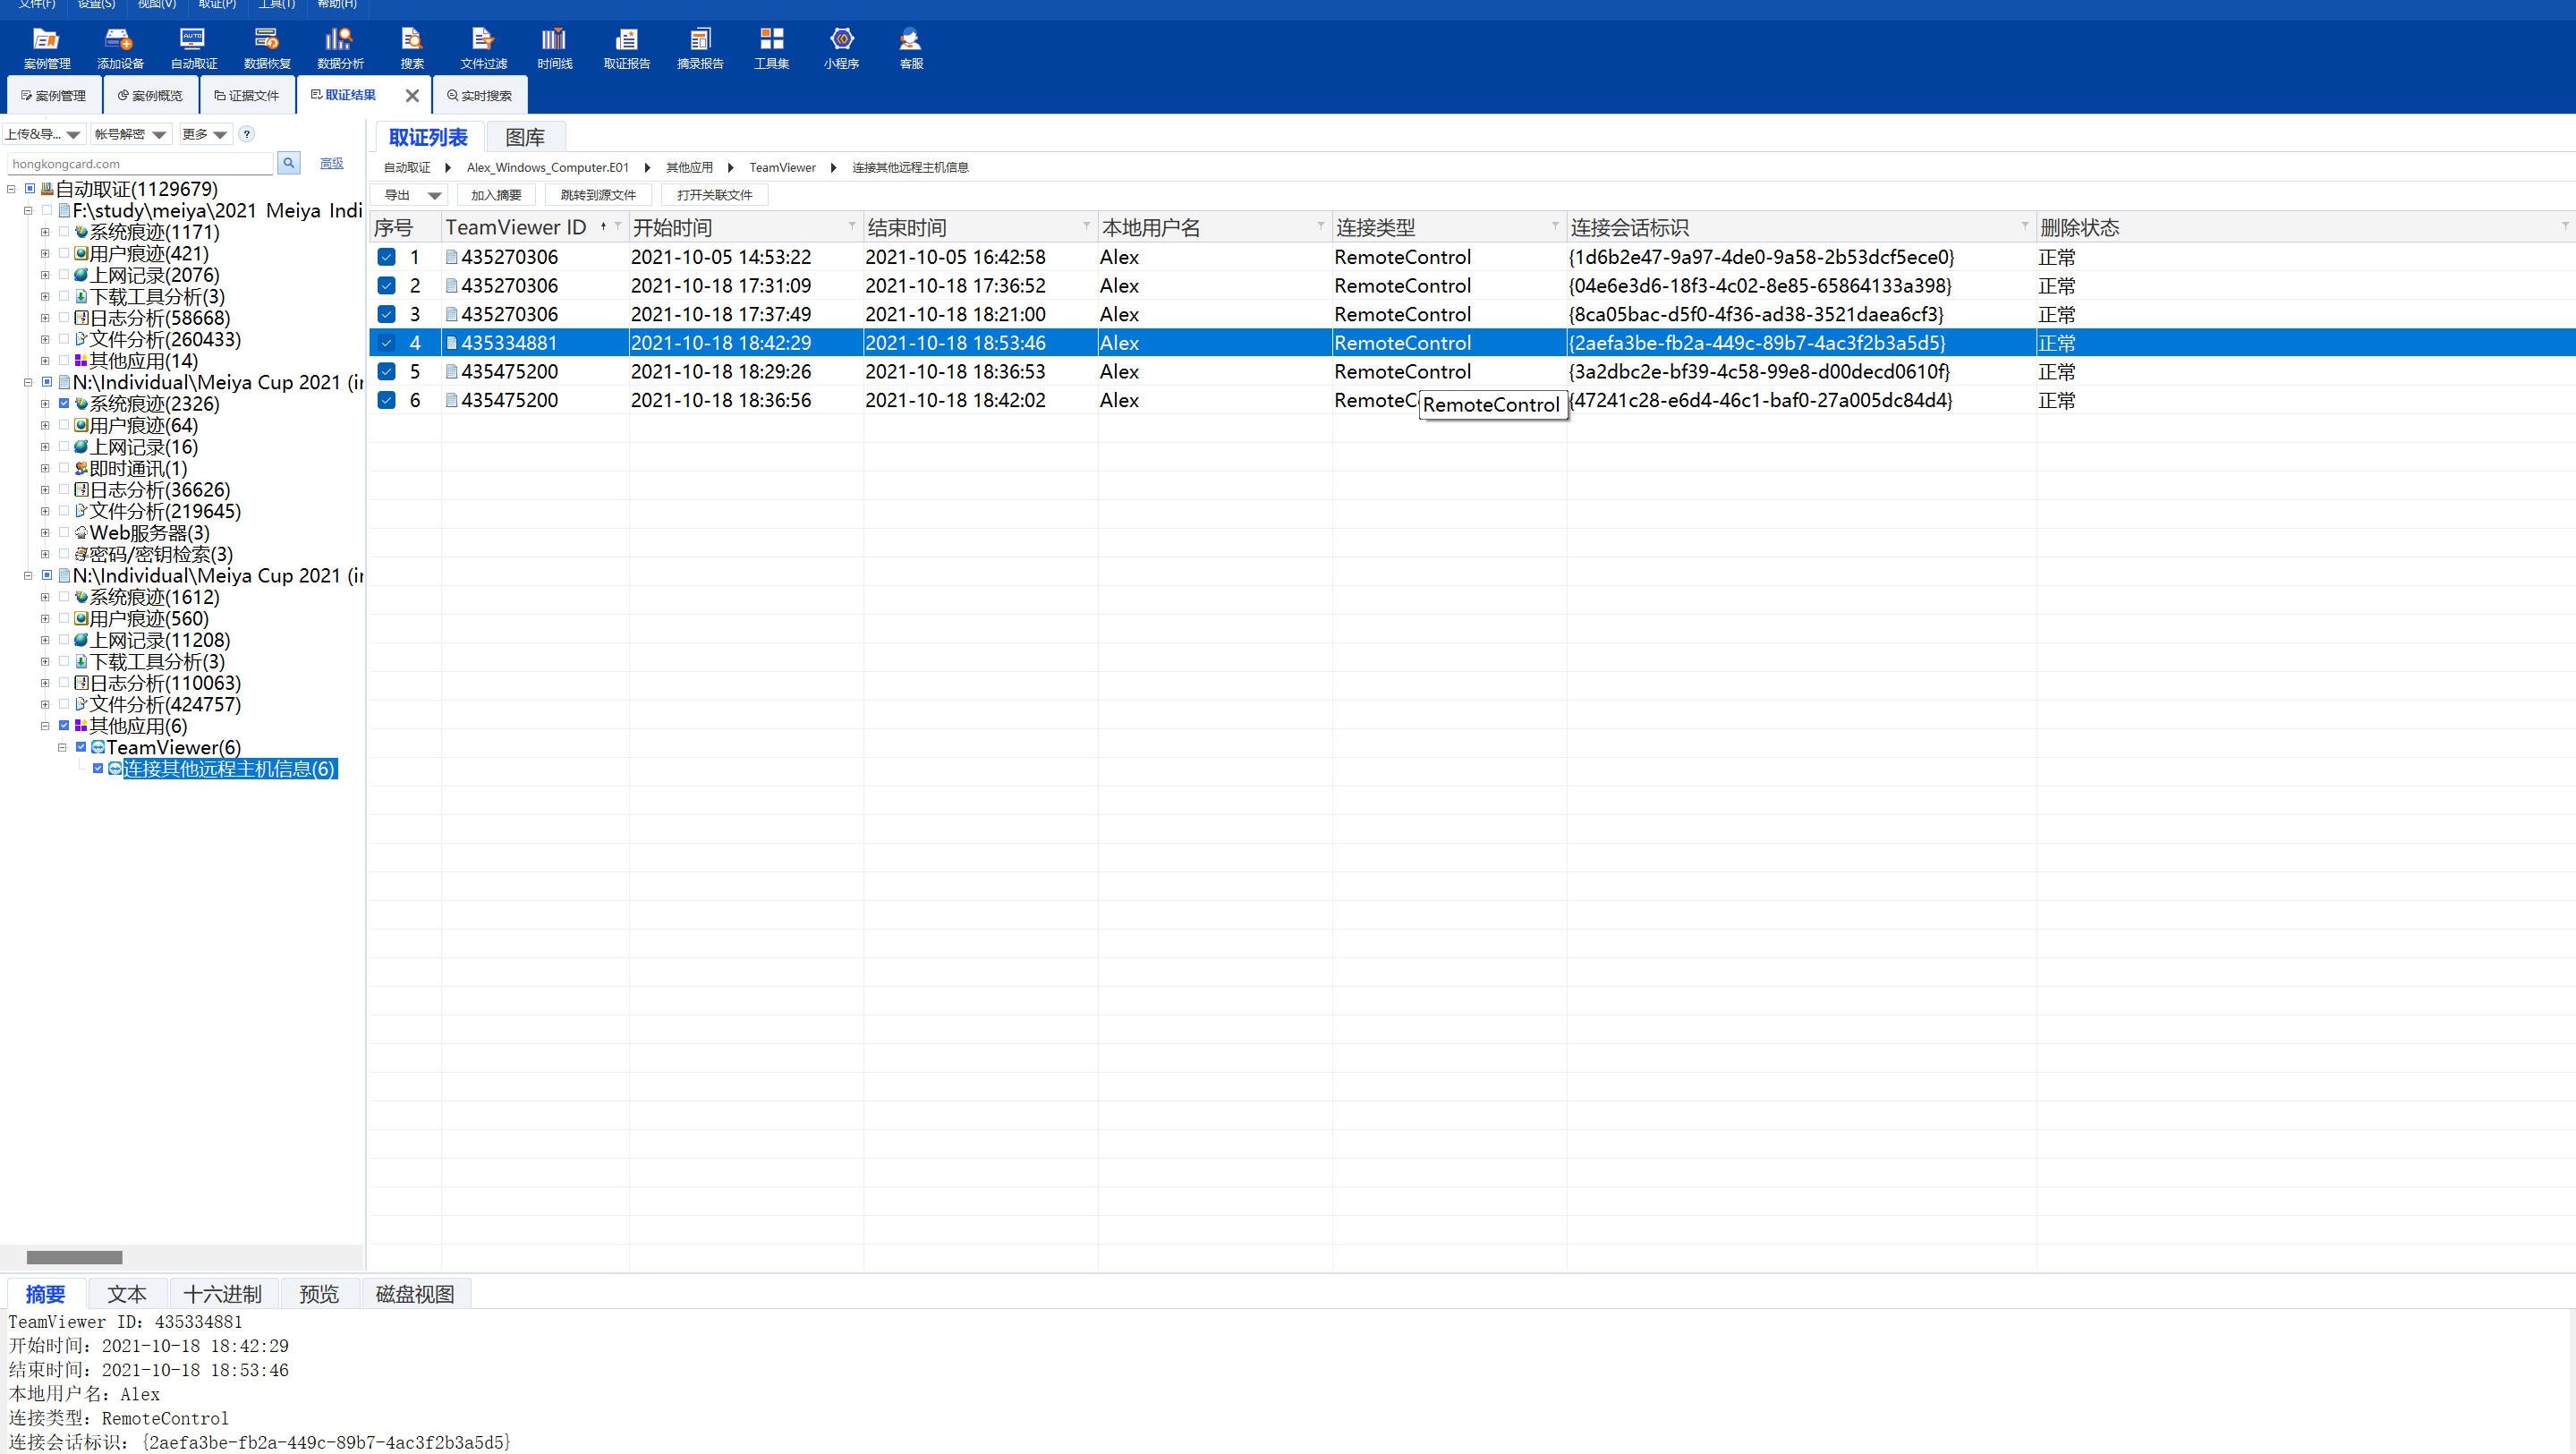Screen dimensions: 2576x1454
Task: Uncheck the checkbox for row 1
Action: pos(386,257)
